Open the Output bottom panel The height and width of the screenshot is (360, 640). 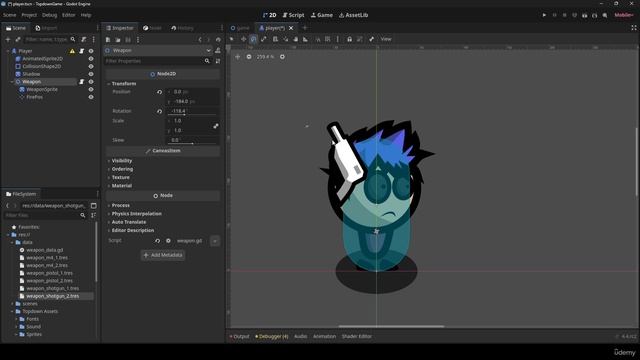[239, 336]
